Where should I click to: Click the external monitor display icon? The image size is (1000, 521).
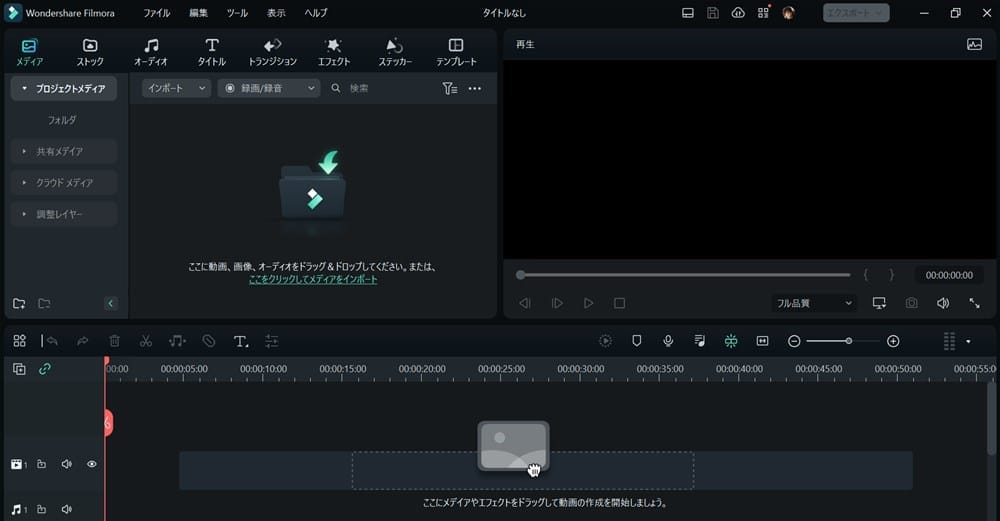[x=879, y=304]
